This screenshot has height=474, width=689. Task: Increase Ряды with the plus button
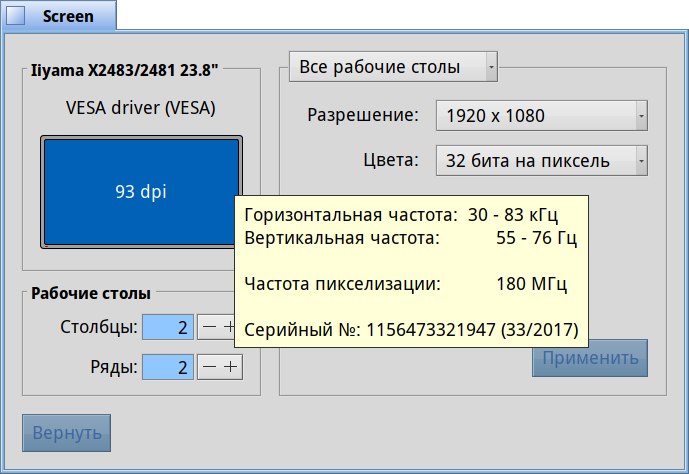tap(231, 367)
